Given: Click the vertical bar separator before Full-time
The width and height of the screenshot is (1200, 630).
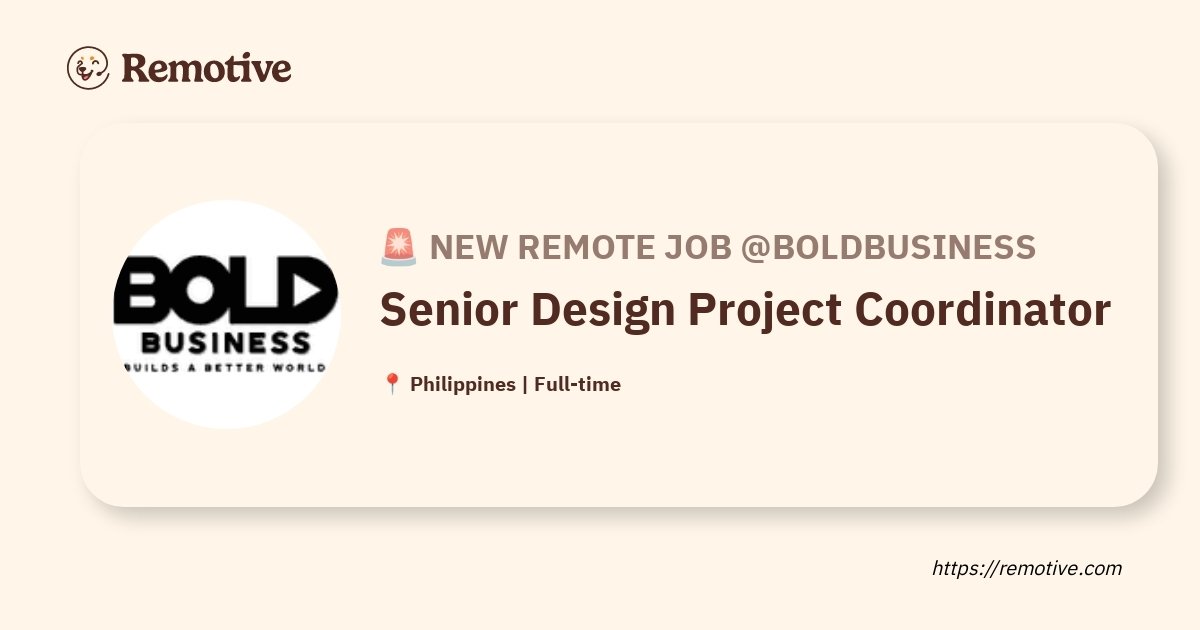Looking at the screenshot, I should coord(525,384).
